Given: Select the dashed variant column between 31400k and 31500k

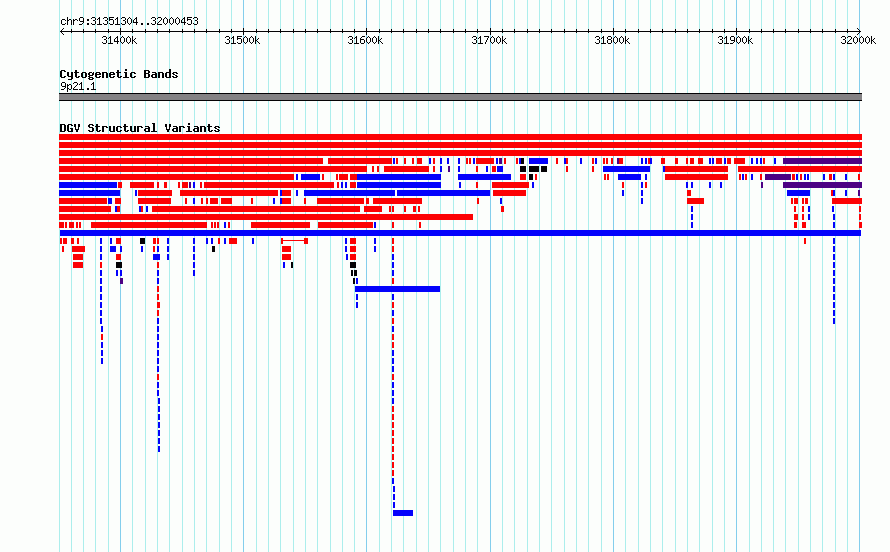Looking at the screenshot, I should coord(158,345).
